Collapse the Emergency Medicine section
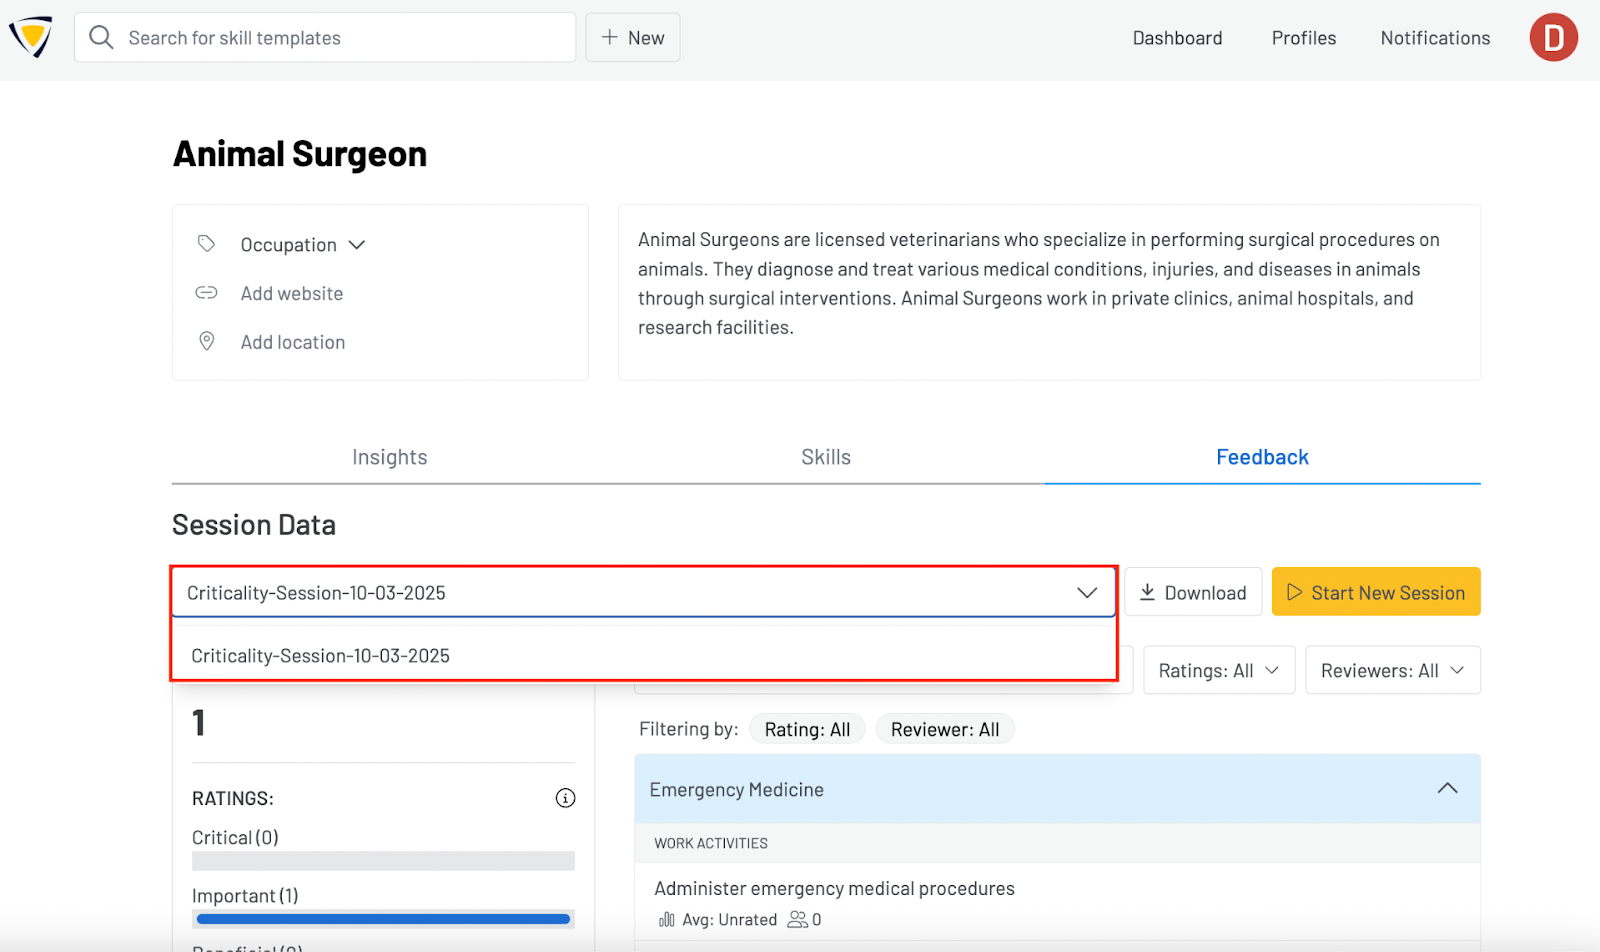The width and height of the screenshot is (1600, 952). (x=1447, y=788)
